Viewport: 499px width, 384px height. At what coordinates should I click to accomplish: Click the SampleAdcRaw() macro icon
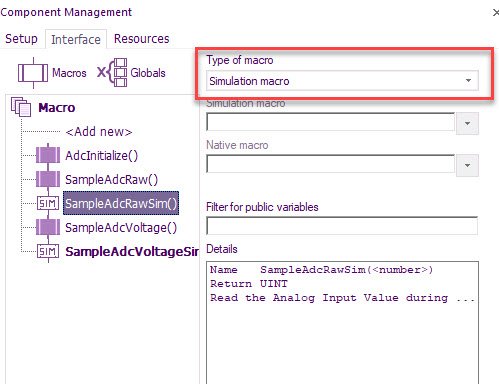click(x=48, y=179)
